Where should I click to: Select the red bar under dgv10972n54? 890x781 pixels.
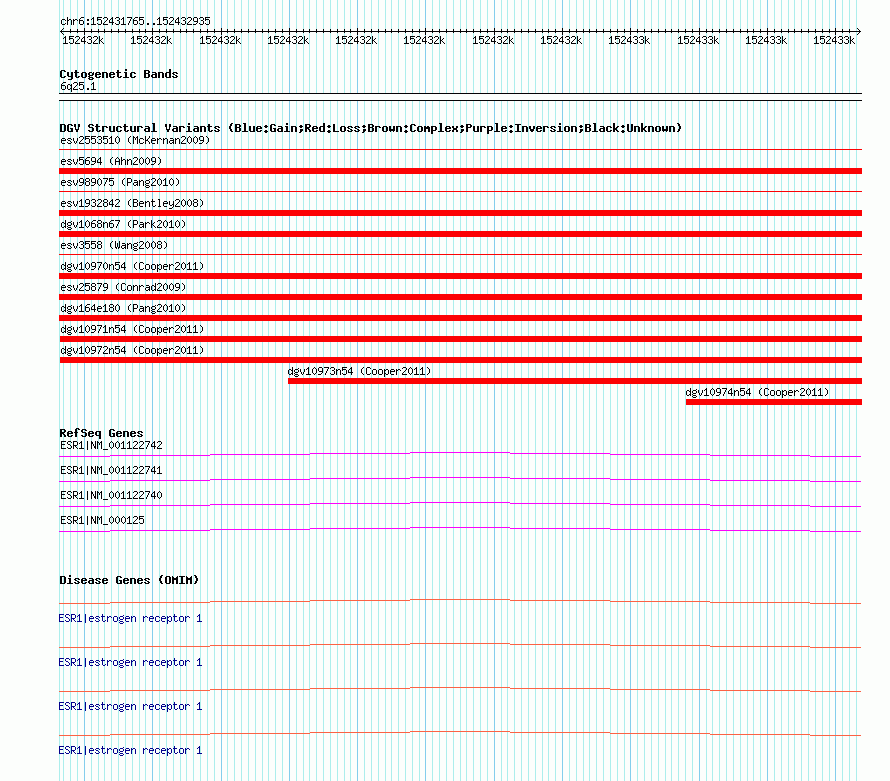460,360
